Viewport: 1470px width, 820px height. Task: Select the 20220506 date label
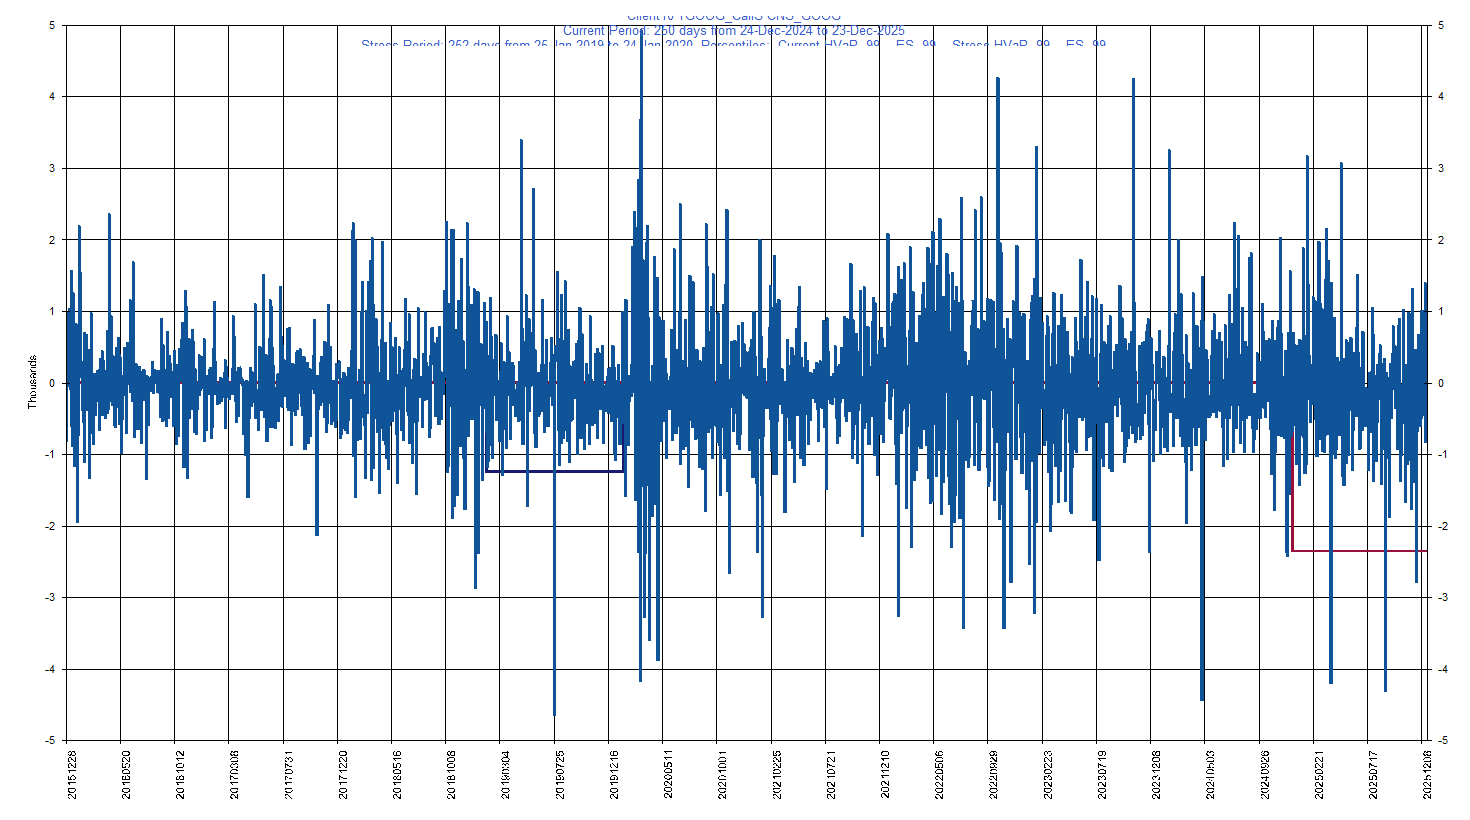(x=939, y=774)
